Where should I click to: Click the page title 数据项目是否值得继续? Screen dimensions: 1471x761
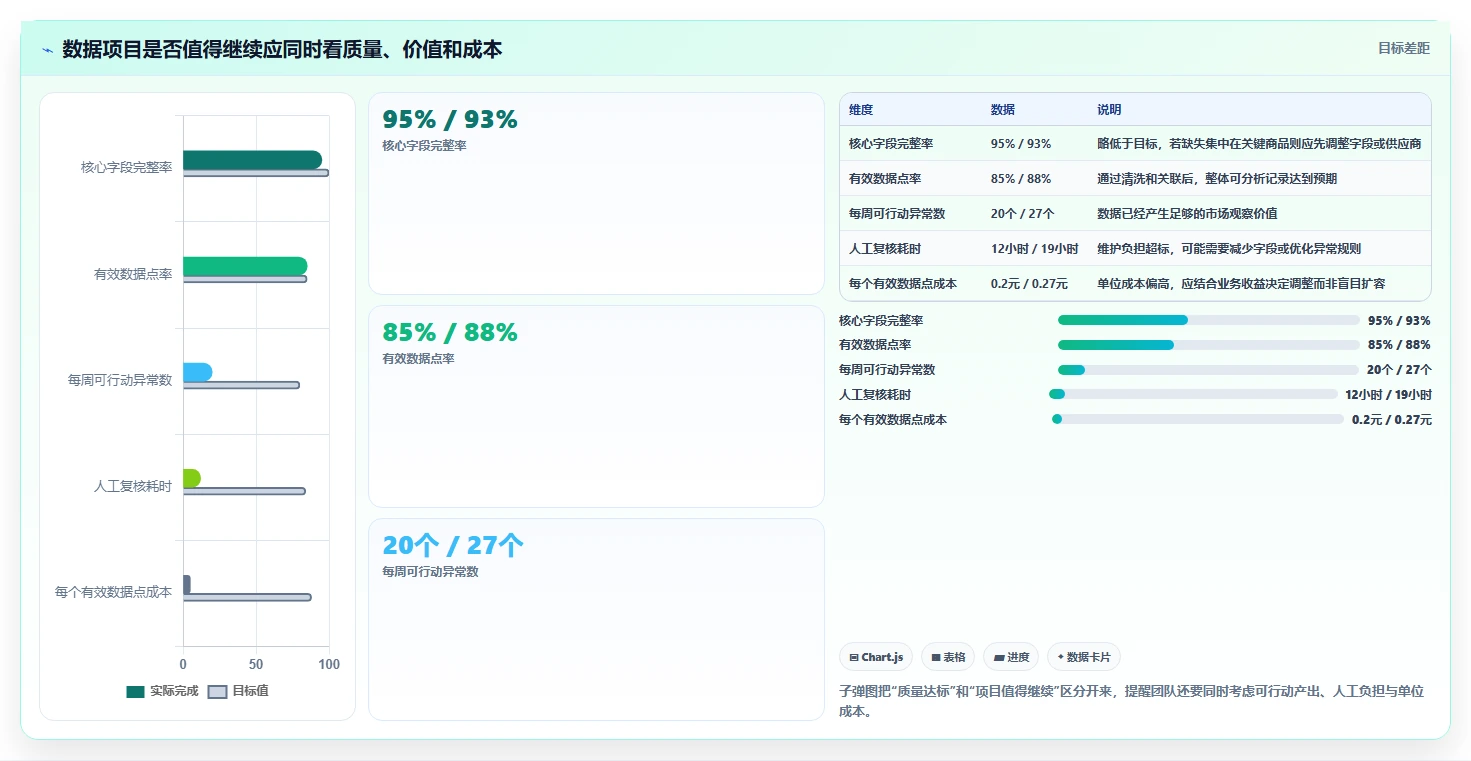pyautogui.click(x=282, y=49)
